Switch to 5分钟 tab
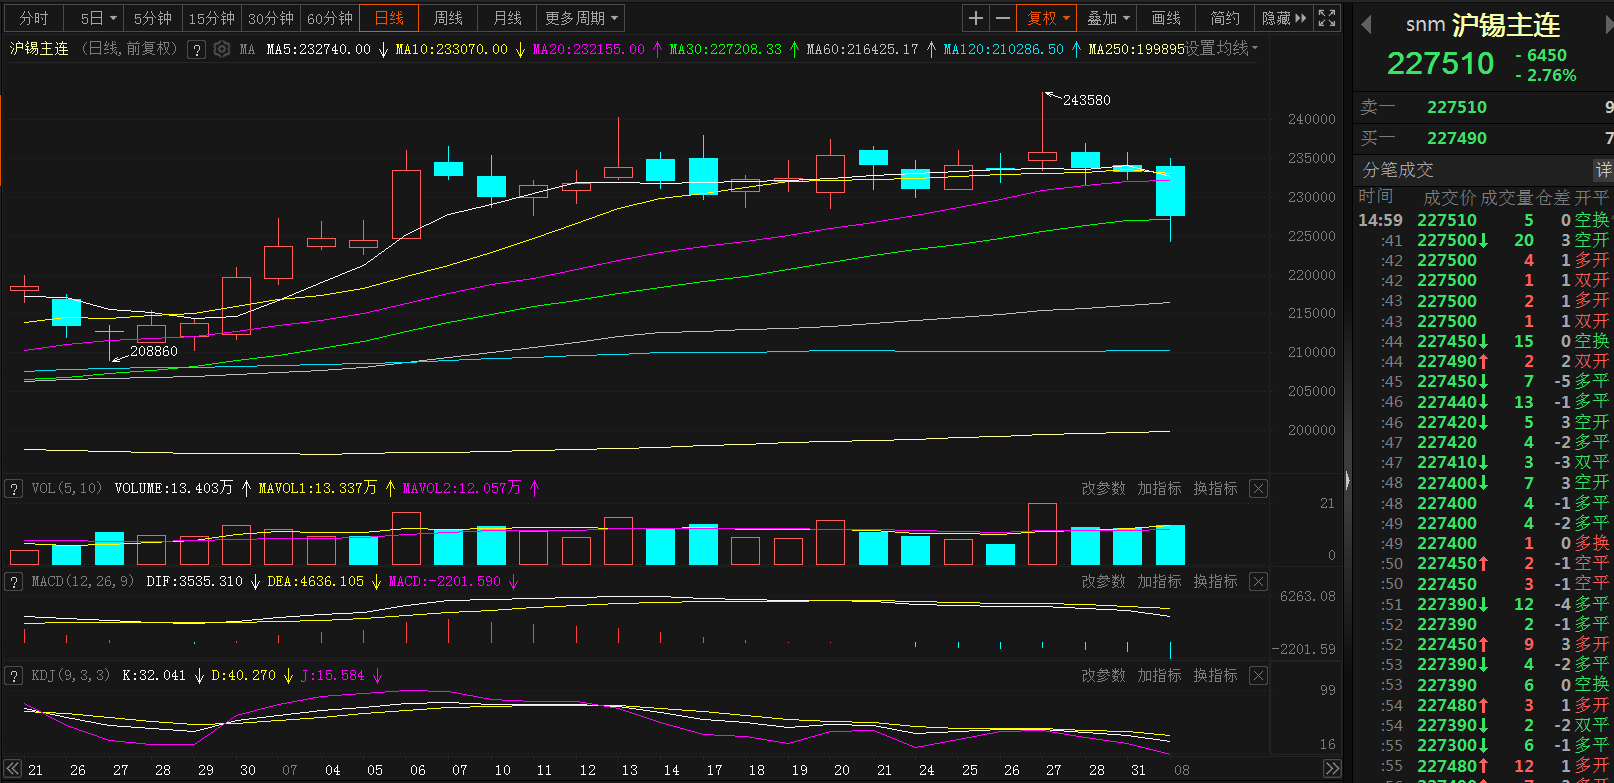The width and height of the screenshot is (1614, 783). click(x=152, y=18)
